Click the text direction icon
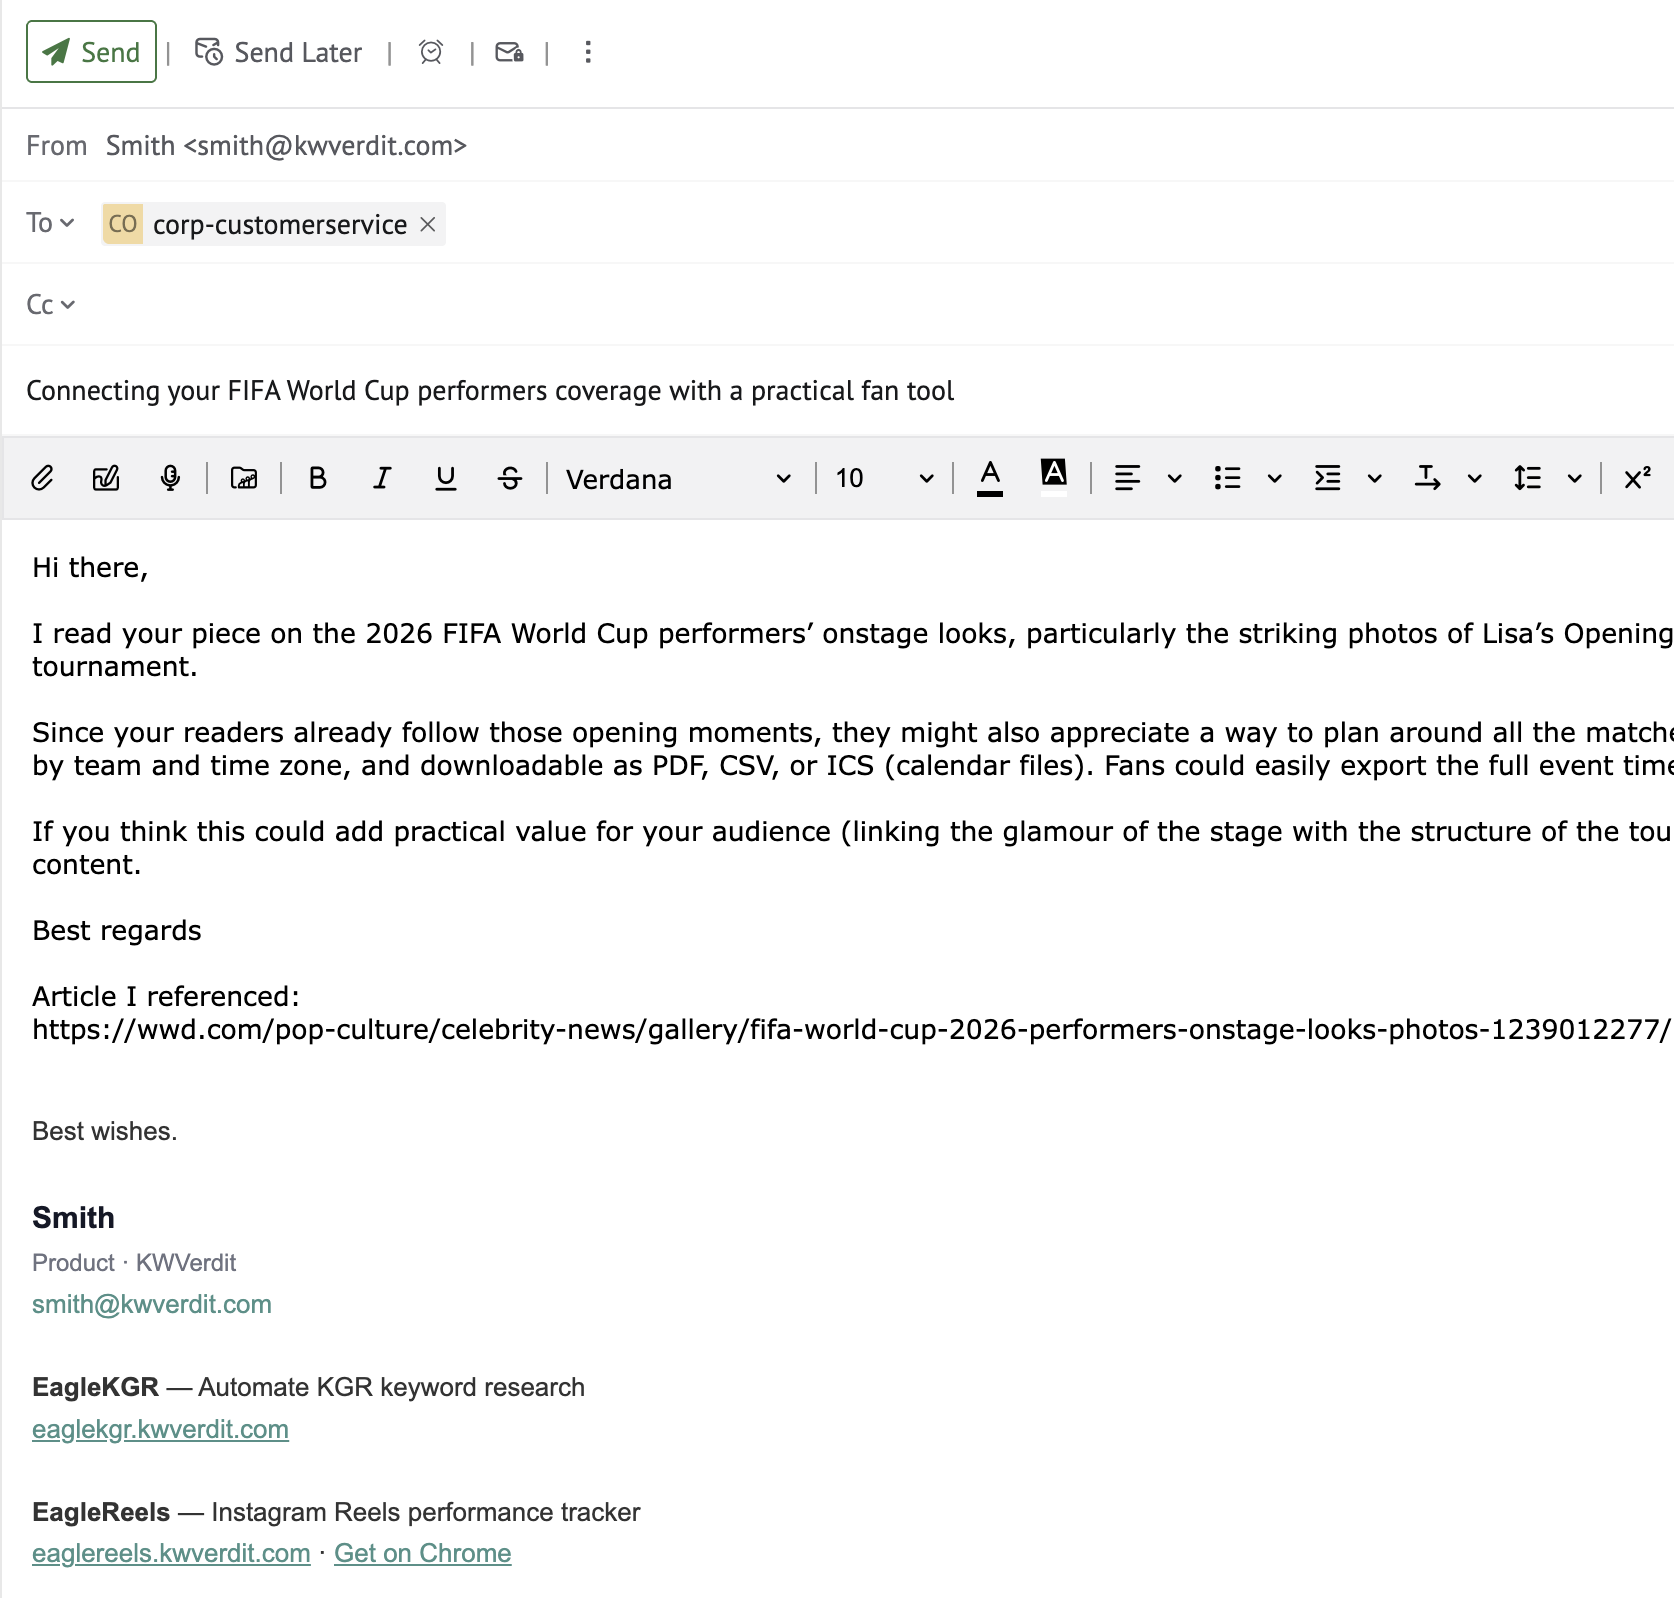The width and height of the screenshot is (1674, 1598). (1427, 478)
